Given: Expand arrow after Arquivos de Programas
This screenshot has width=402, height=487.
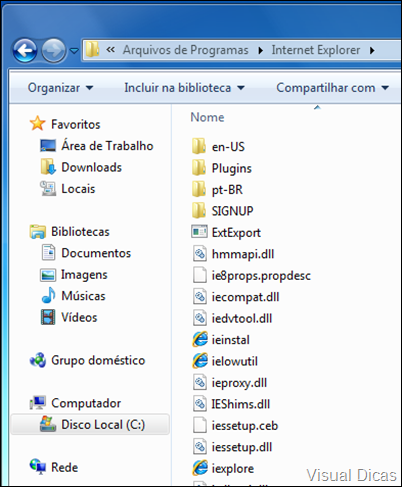Looking at the screenshot, I should click(x=261, y=51).
